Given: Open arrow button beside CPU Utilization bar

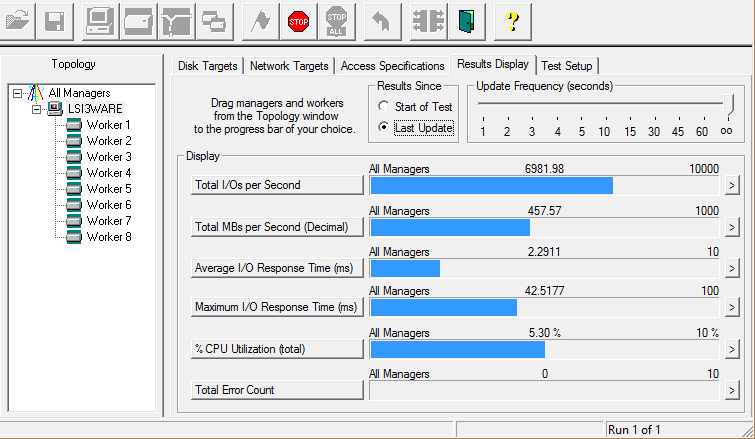Looking at the screenshot, I should click(731, 349).
